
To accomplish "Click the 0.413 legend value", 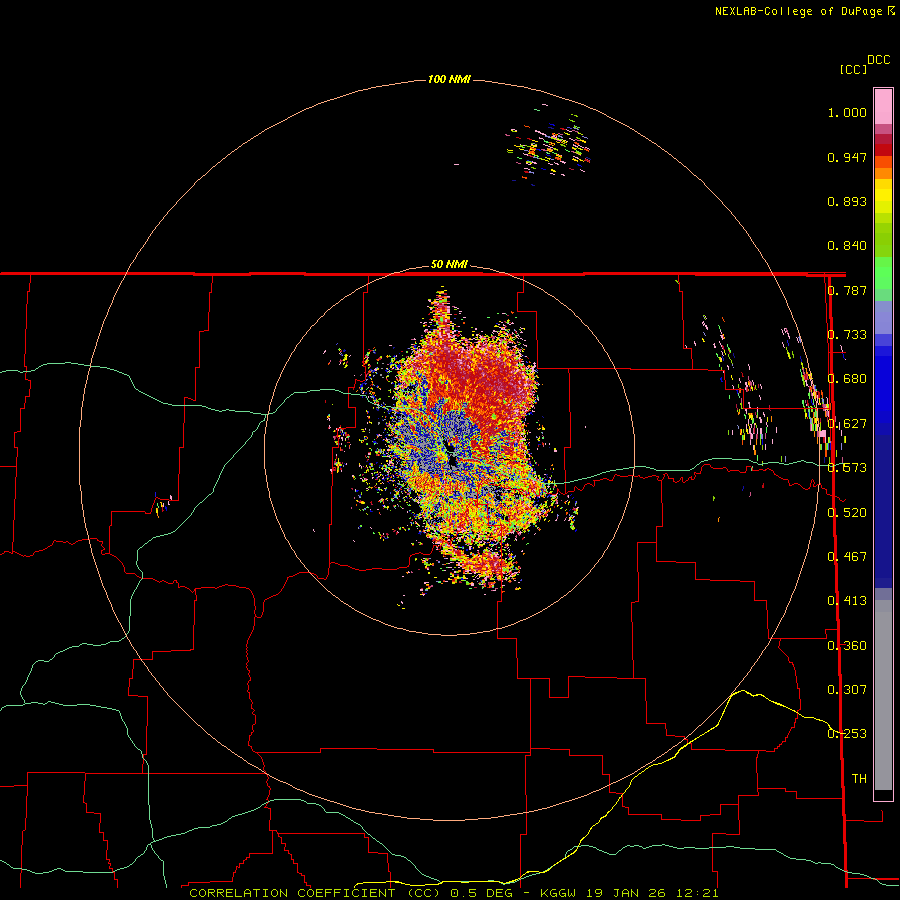I will coord(847,601).
